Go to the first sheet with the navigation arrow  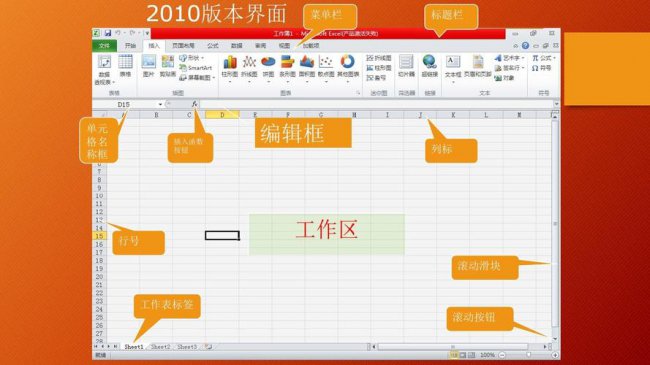pyautogui.click(x=96, y=346)
